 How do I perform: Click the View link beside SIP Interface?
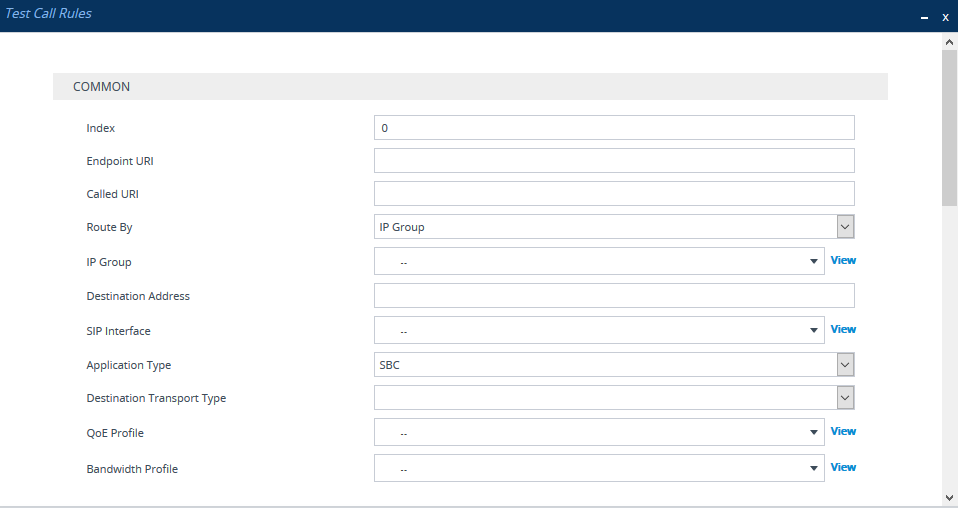843,329
